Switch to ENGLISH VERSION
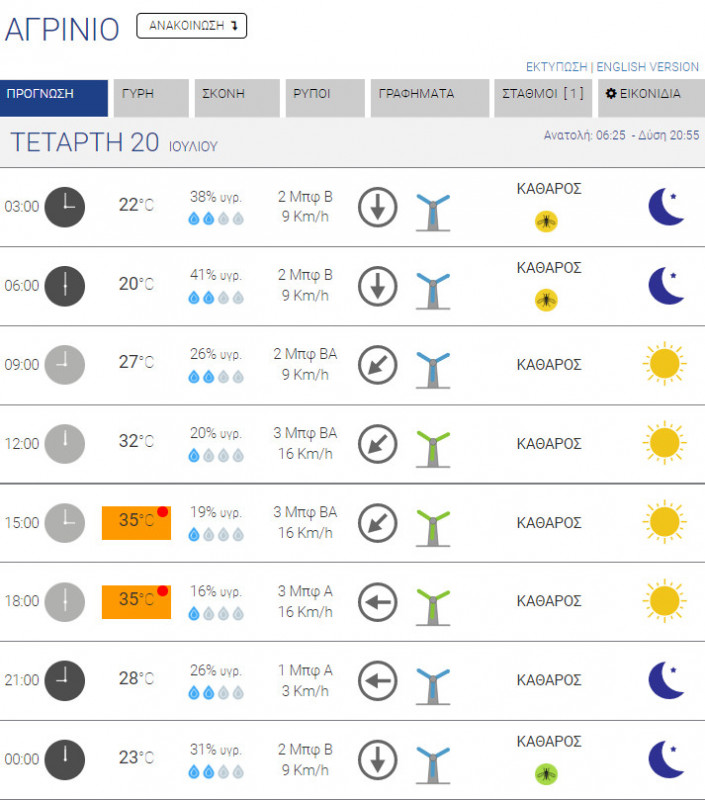This screenshot has height=800, width=705. pos(648,67)
